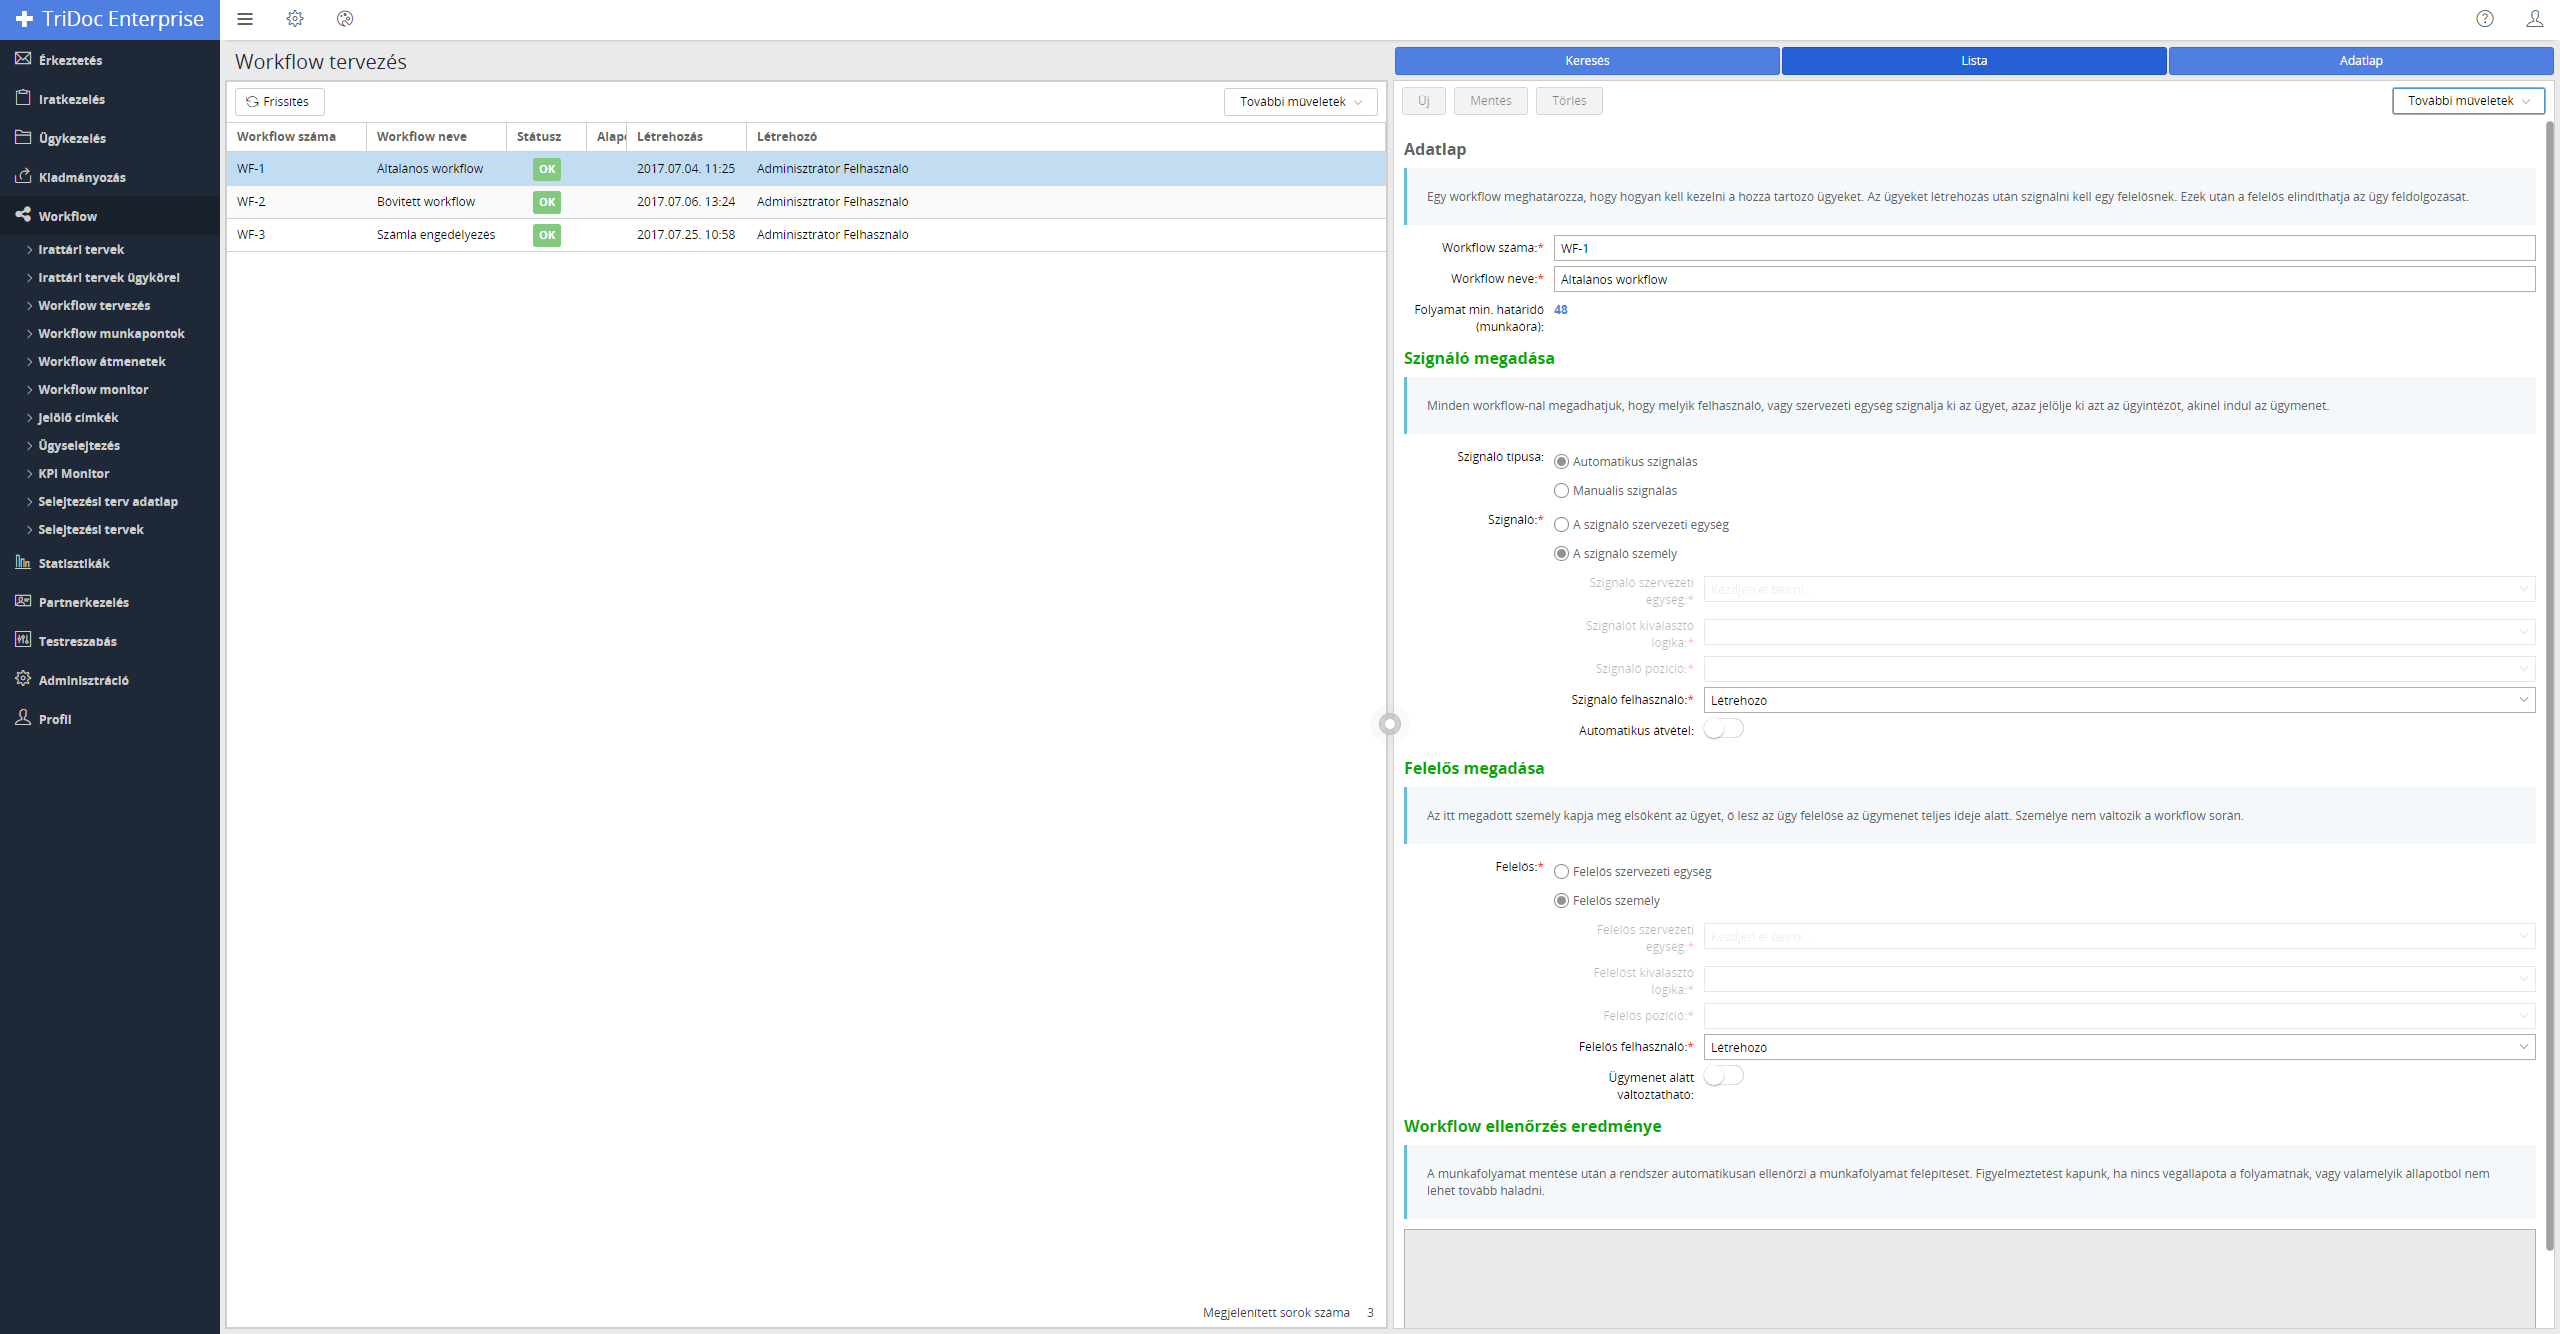Click the Frissites refresh button

(x=279, y=102)
